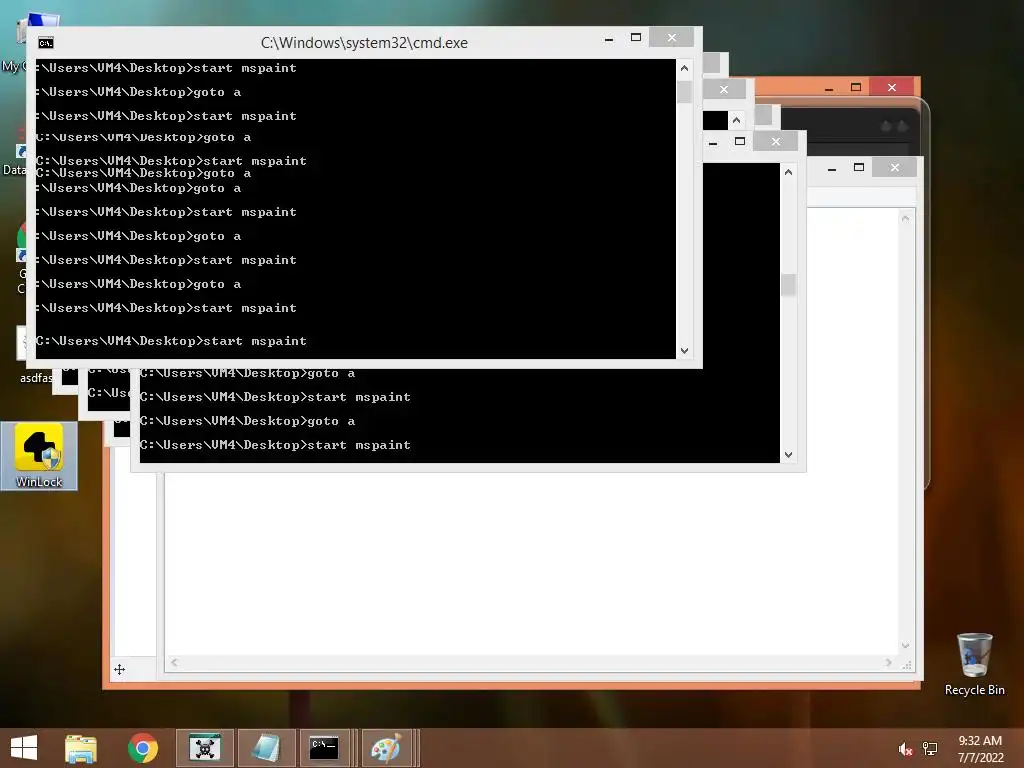Open the network status tray icon
1024x768 pixels.
(930, 749)
